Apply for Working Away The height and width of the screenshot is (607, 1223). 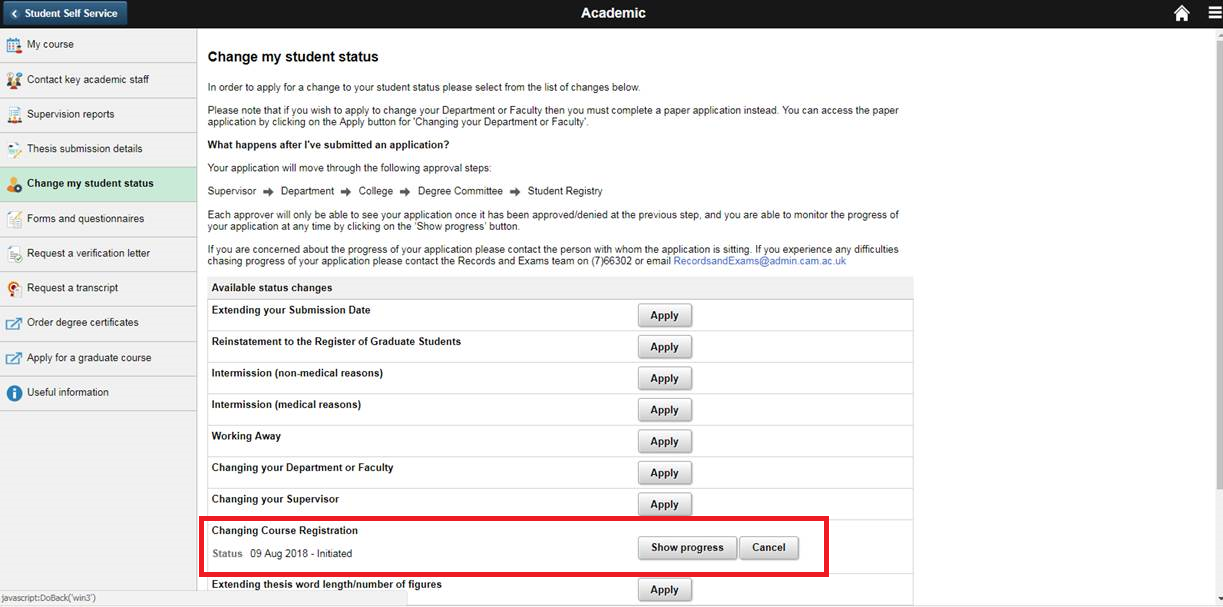tap(664, 442)
